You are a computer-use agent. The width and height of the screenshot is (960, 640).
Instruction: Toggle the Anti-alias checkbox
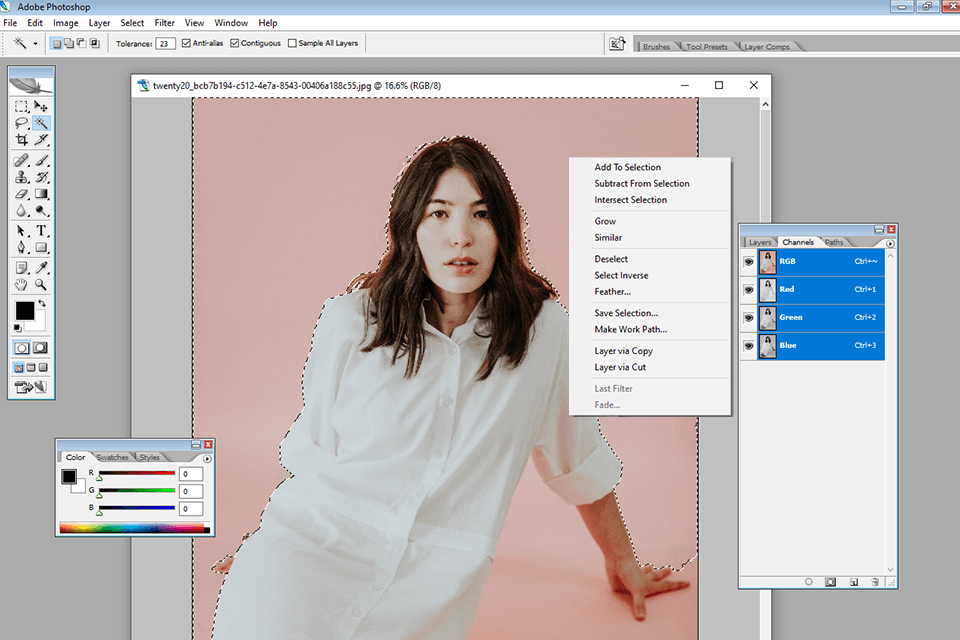186,43
